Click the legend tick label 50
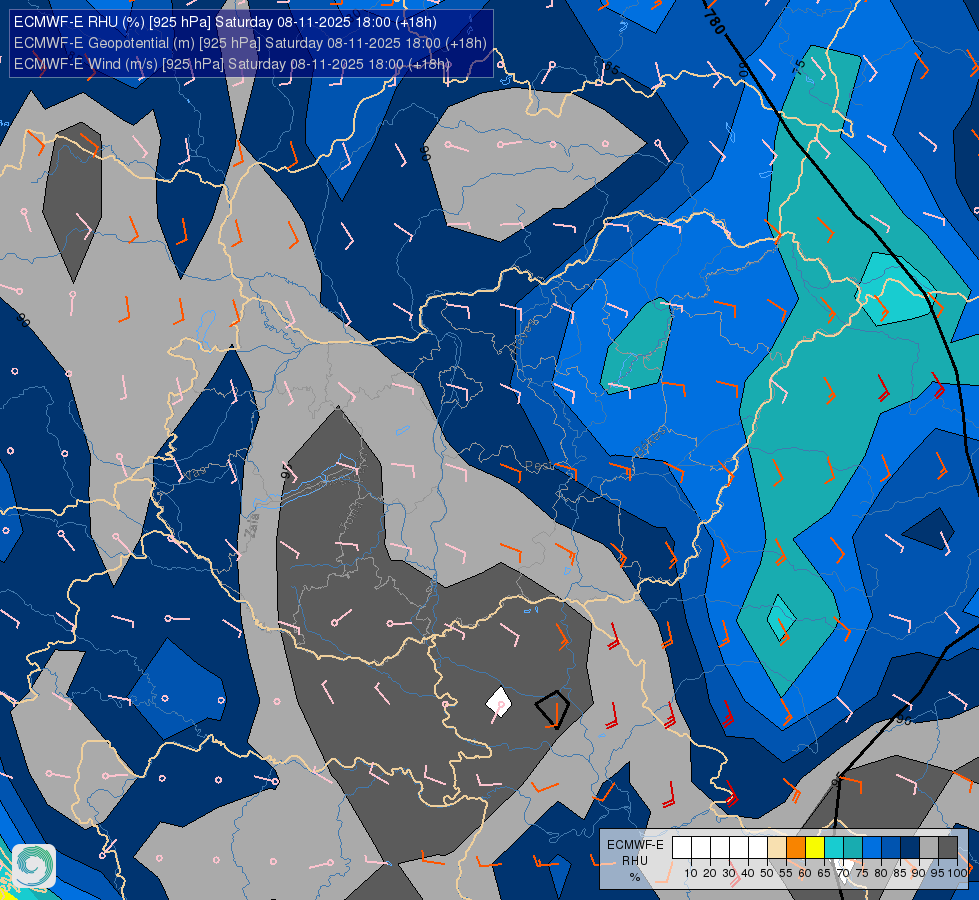979x900 pixels. tap(767, 873)
